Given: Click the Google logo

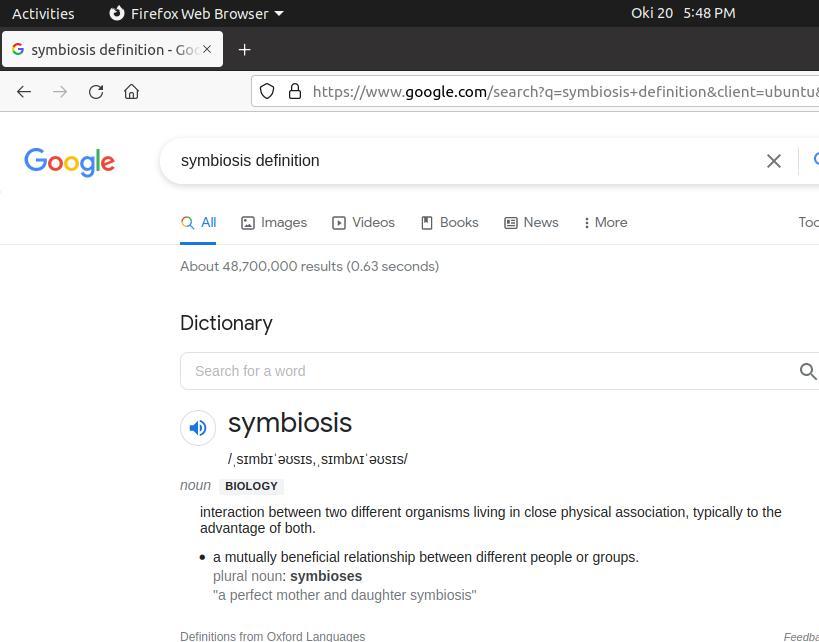Looking at the screenshot, I should (x=69, y=161).
